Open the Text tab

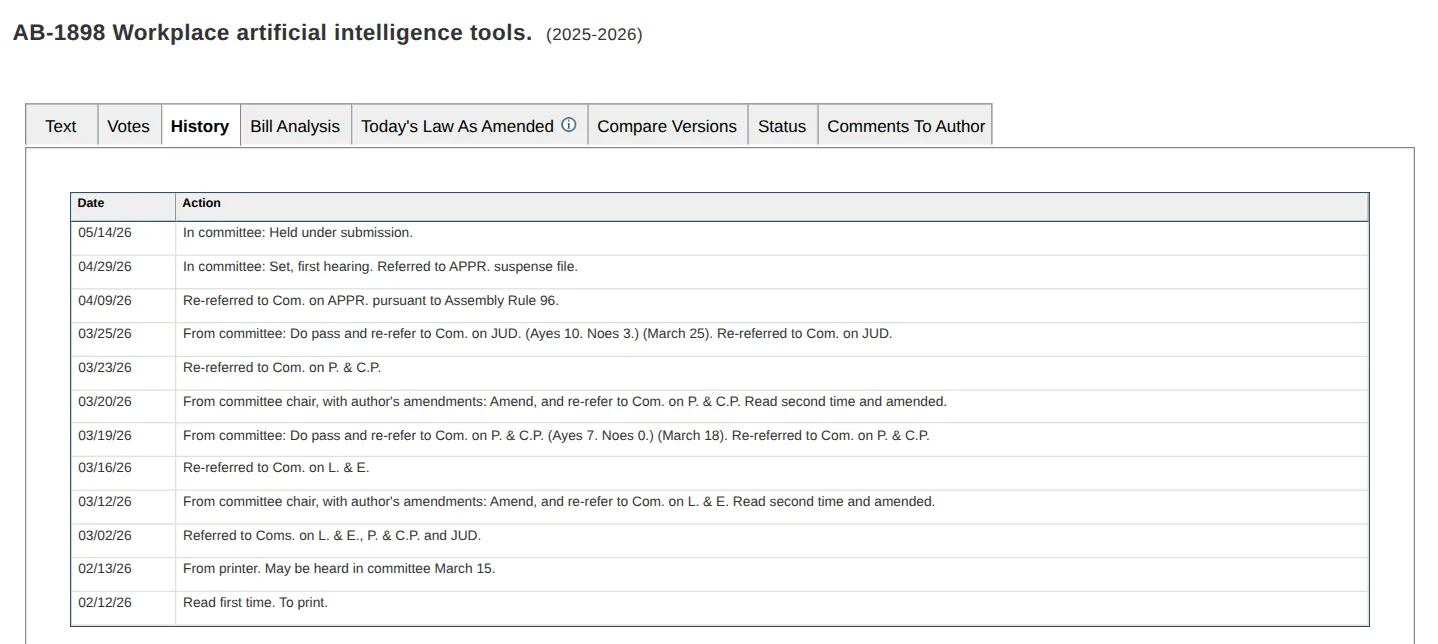(x=61, y=126)
